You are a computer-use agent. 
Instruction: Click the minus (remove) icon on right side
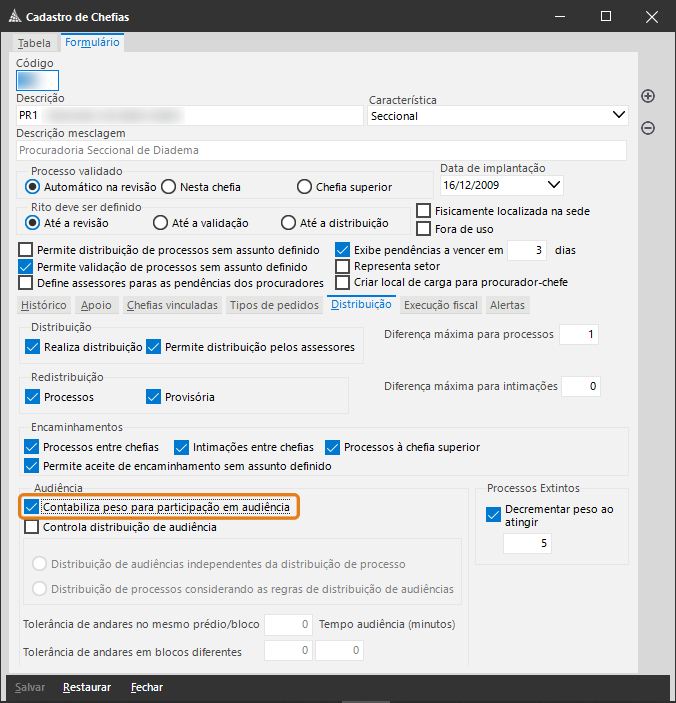coord(648,128)
